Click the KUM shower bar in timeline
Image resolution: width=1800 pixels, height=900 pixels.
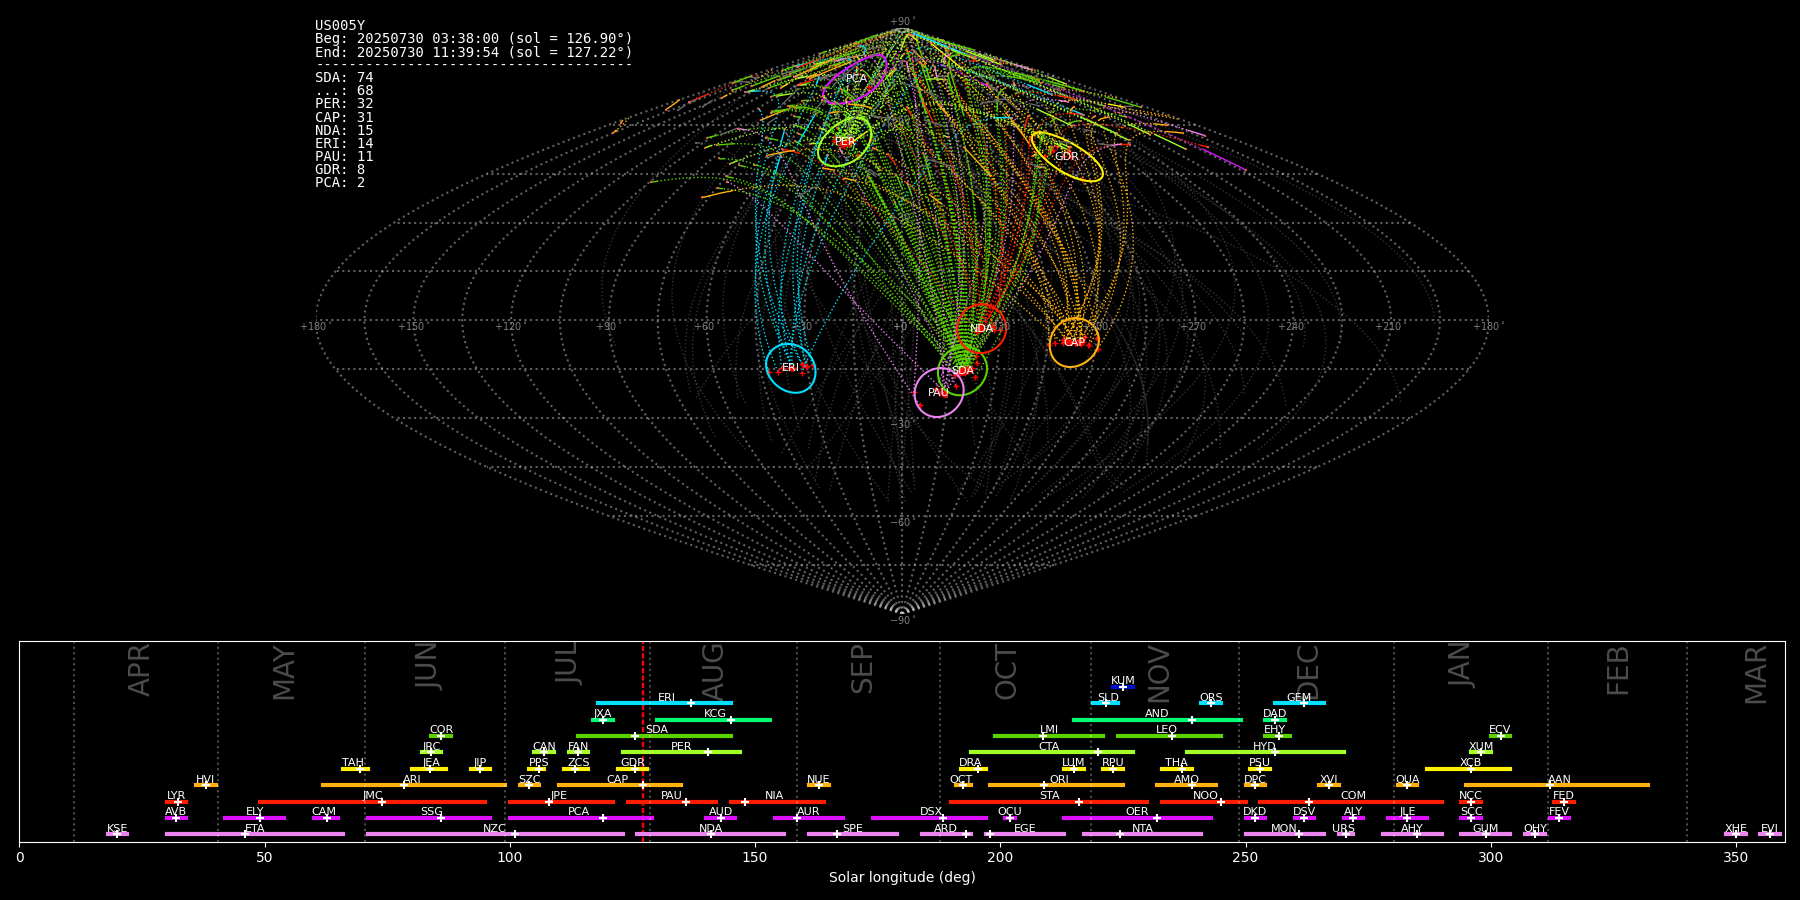tap(1123, 687)
